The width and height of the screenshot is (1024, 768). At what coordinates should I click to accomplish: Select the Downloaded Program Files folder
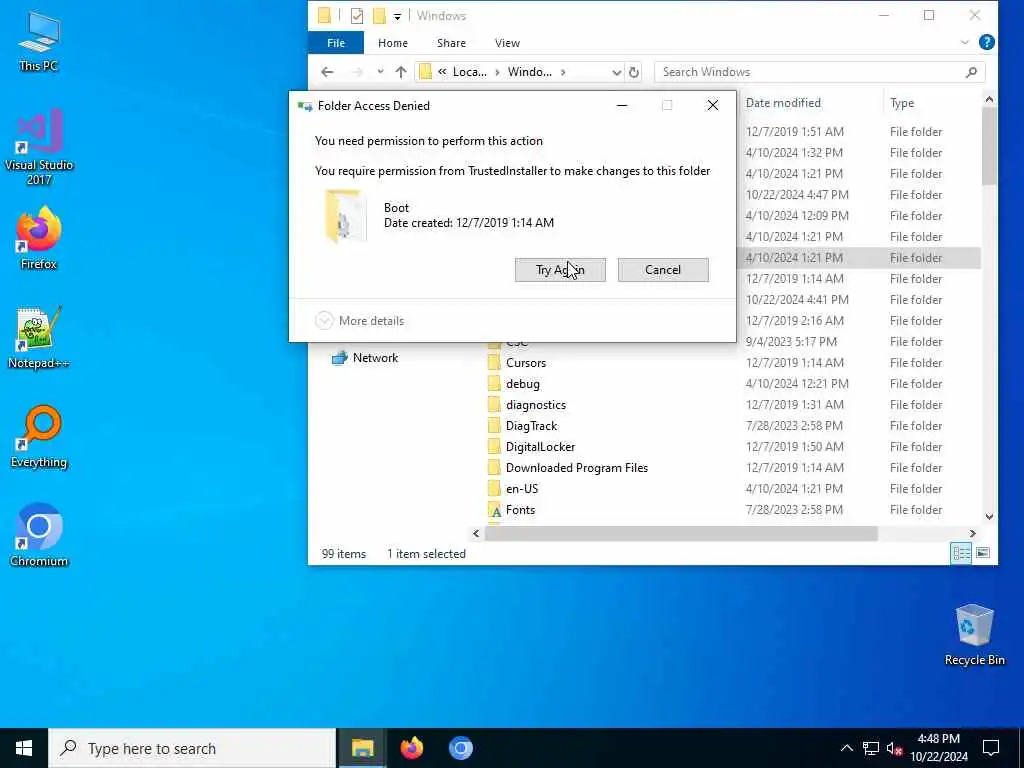click(577, 468)
